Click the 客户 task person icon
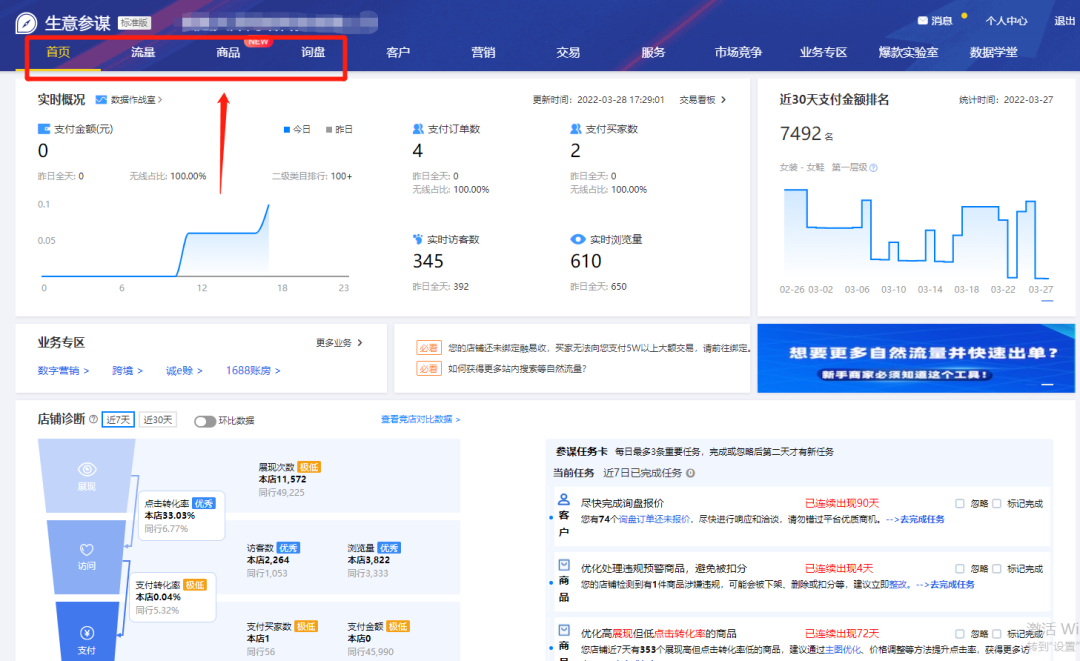 (x=564, y=499)
